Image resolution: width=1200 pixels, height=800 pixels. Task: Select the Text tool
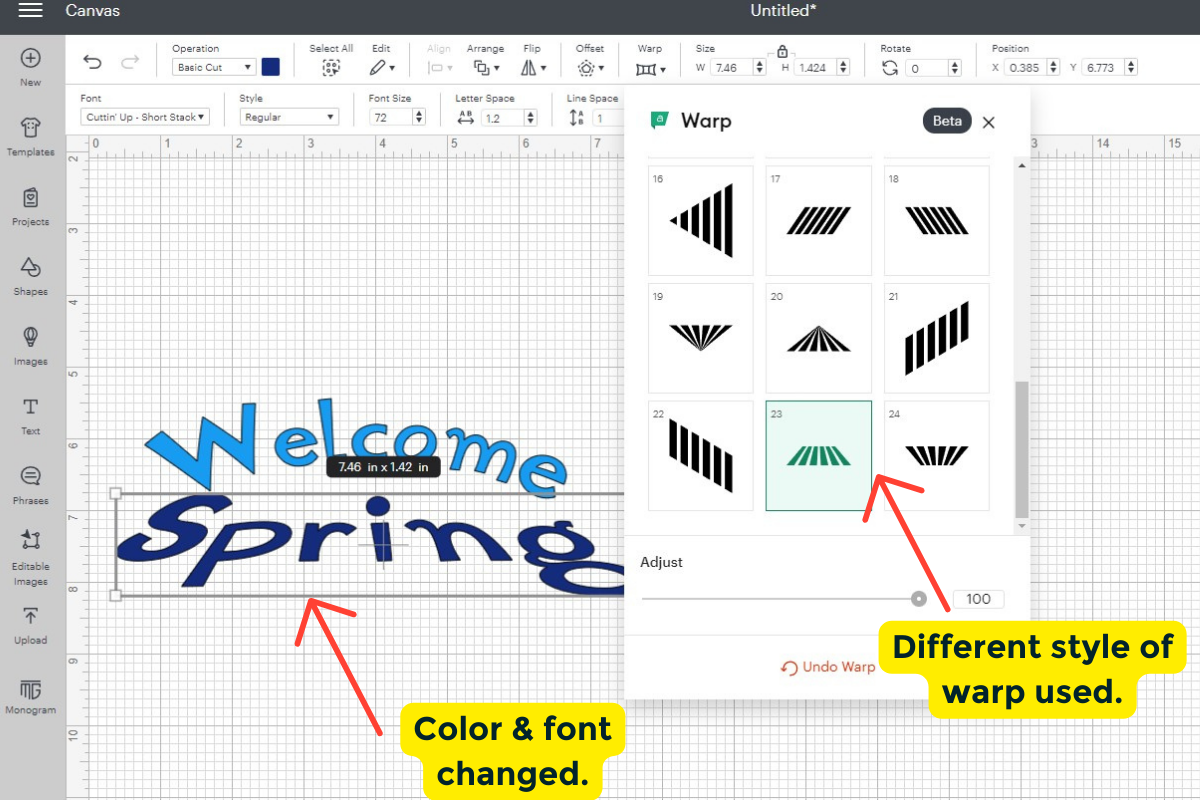[x=30, y=416]
